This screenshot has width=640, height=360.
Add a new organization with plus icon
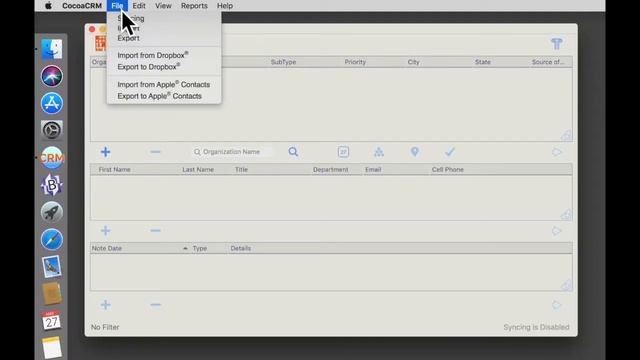pos(105,152)
